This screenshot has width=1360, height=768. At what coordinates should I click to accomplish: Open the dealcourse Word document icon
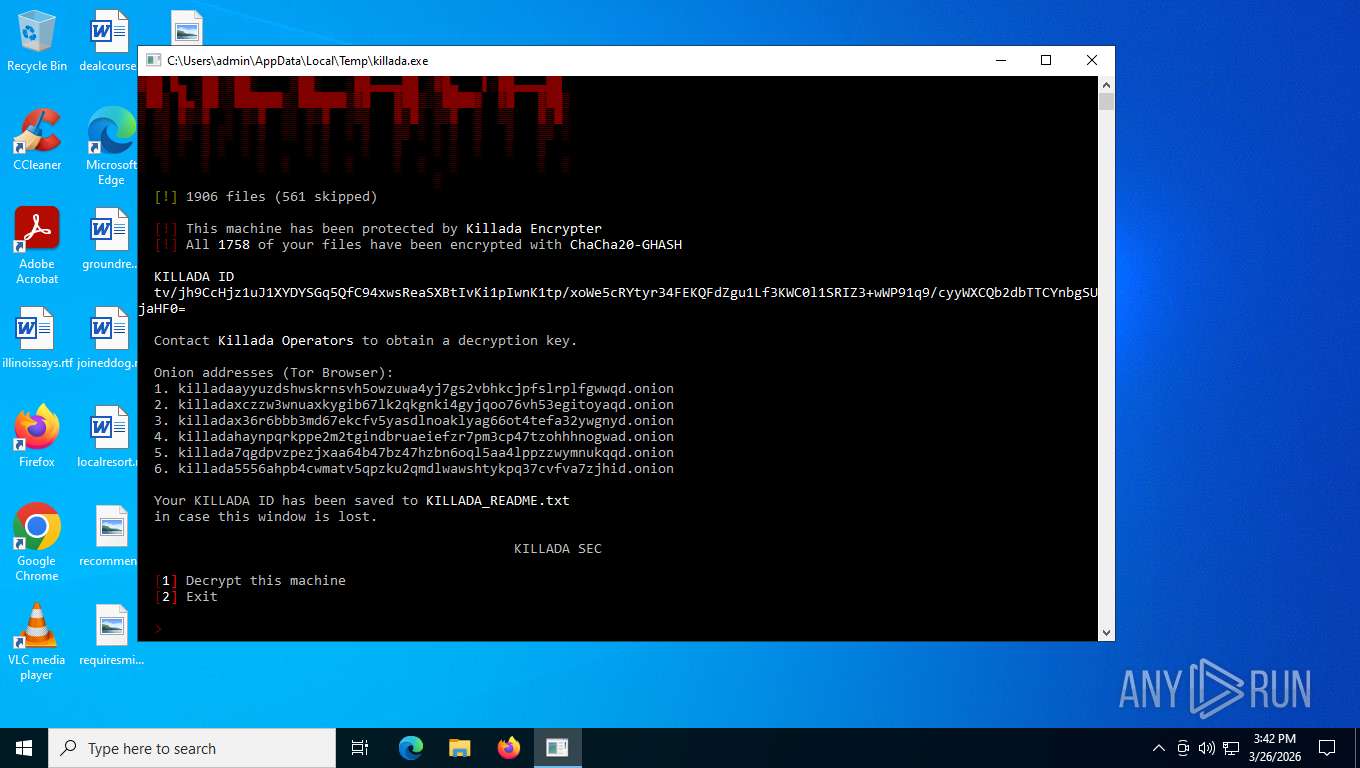[108, 41]
